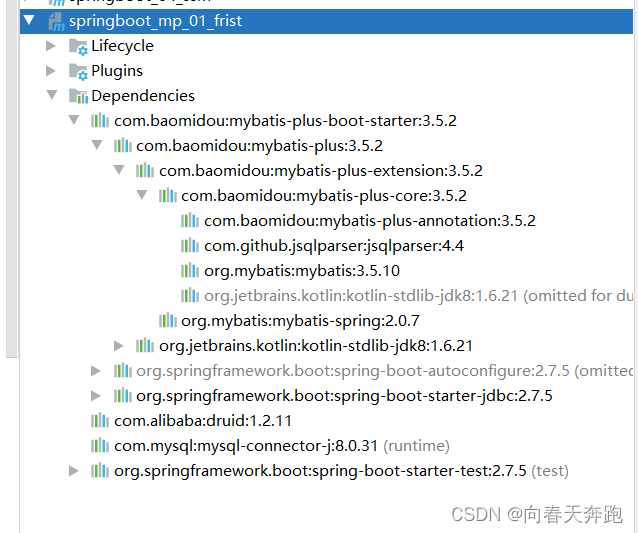This screenshot has width=638, height=533.
Task: Click library icon of mybatis-plus-core:3.5.2
Action: pos(168,196)
